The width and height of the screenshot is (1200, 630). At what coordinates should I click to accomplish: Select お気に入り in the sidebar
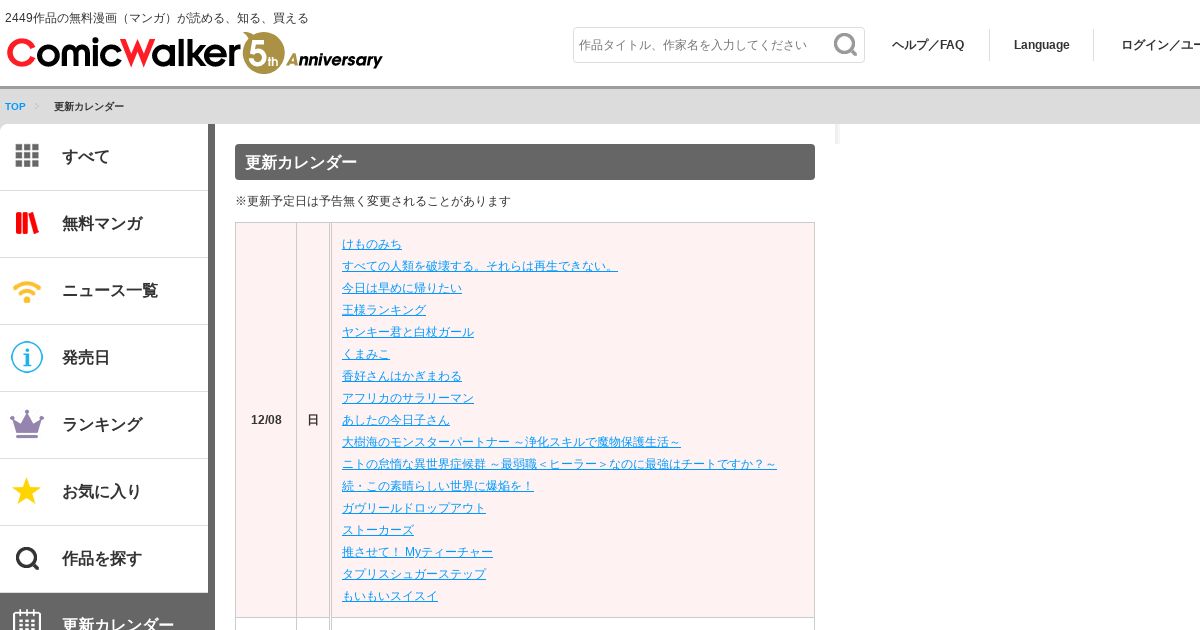pyautogui.click(x=104, y=492)
